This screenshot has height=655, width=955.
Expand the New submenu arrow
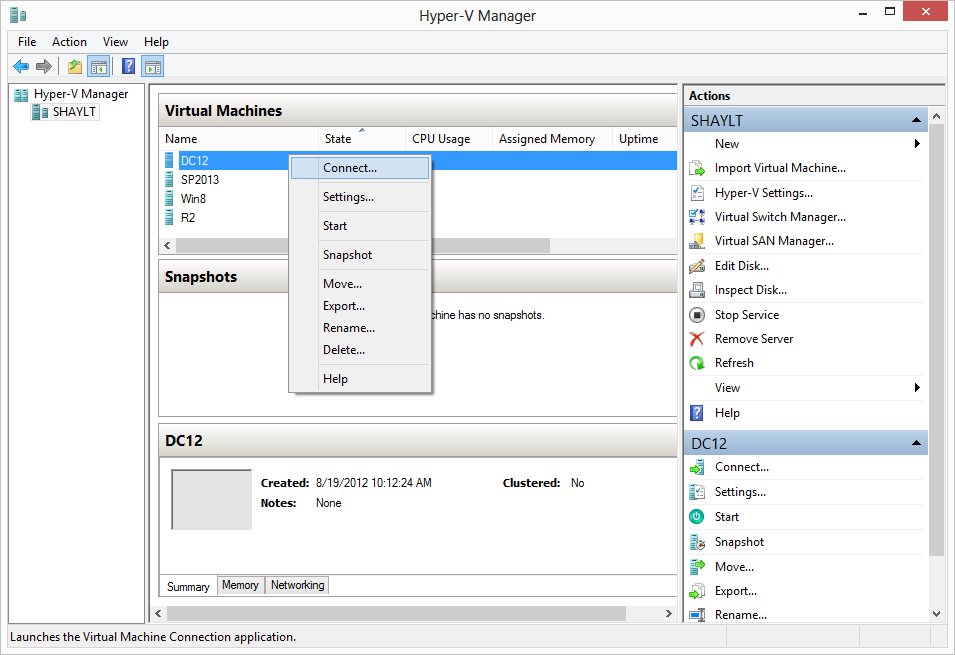(x=917, y=144)
